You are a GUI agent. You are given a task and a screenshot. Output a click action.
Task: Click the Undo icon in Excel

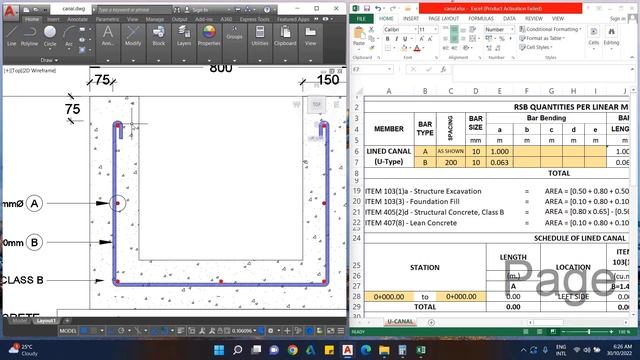[x=378, y=8]
